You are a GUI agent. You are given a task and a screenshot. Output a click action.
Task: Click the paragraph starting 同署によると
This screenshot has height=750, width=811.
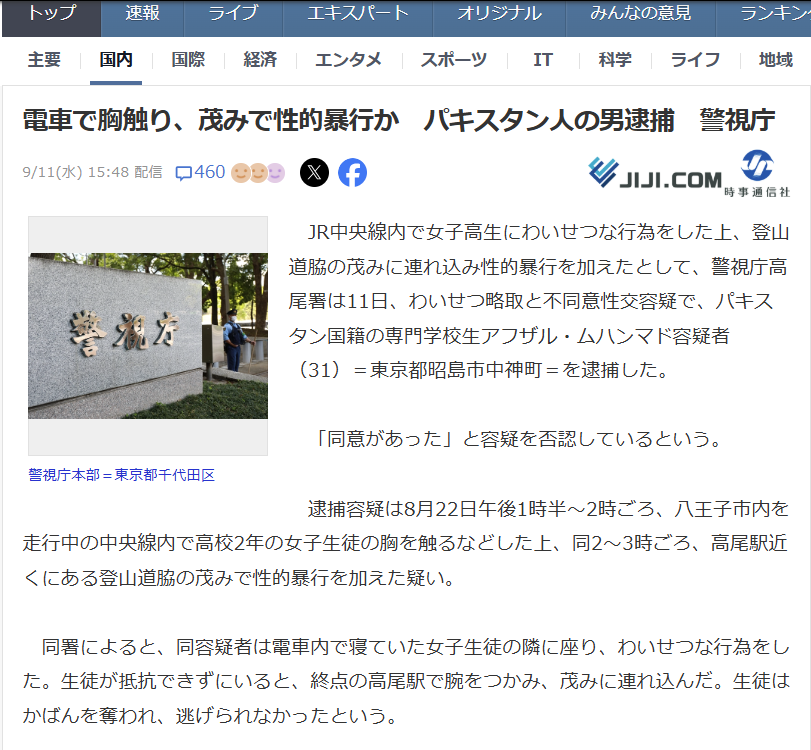pyautogui.click(x=407, y=681)
